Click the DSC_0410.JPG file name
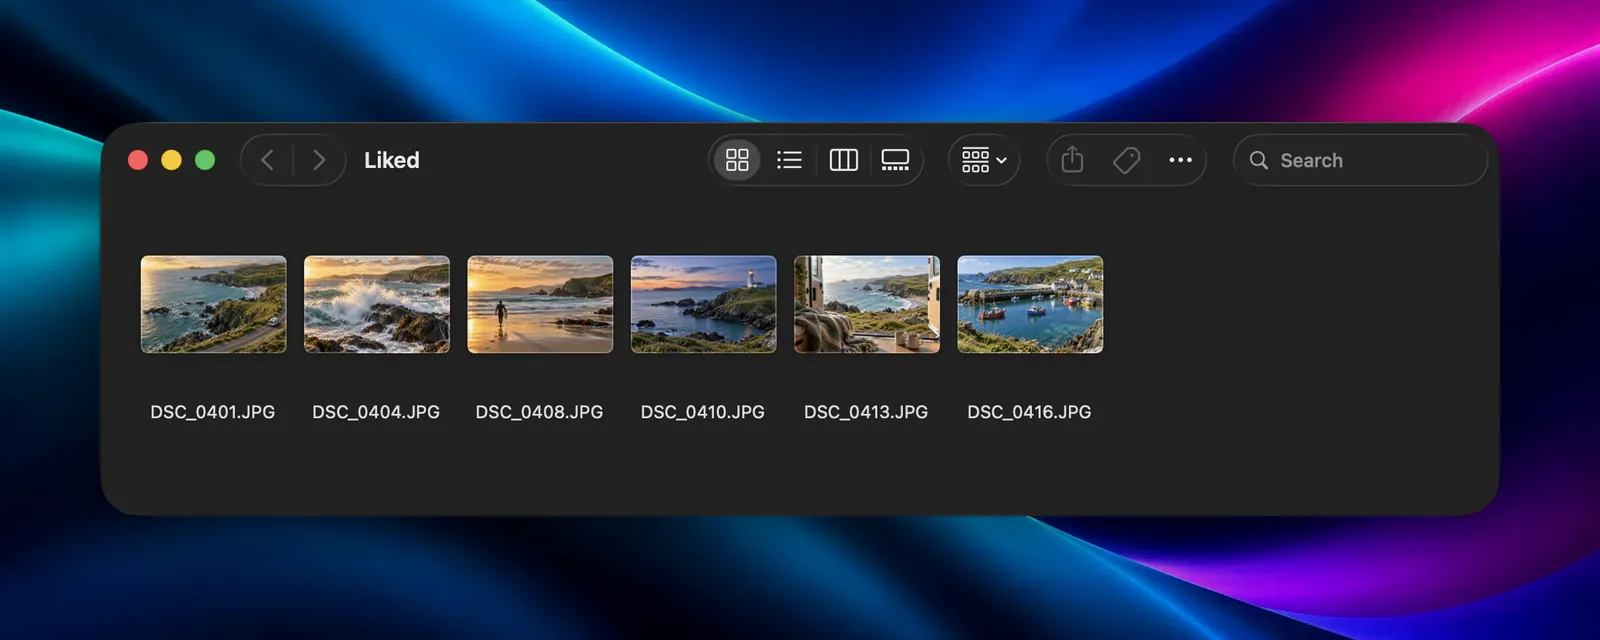The height and width of the screenshot is (640, 1600). click(703, 412)
